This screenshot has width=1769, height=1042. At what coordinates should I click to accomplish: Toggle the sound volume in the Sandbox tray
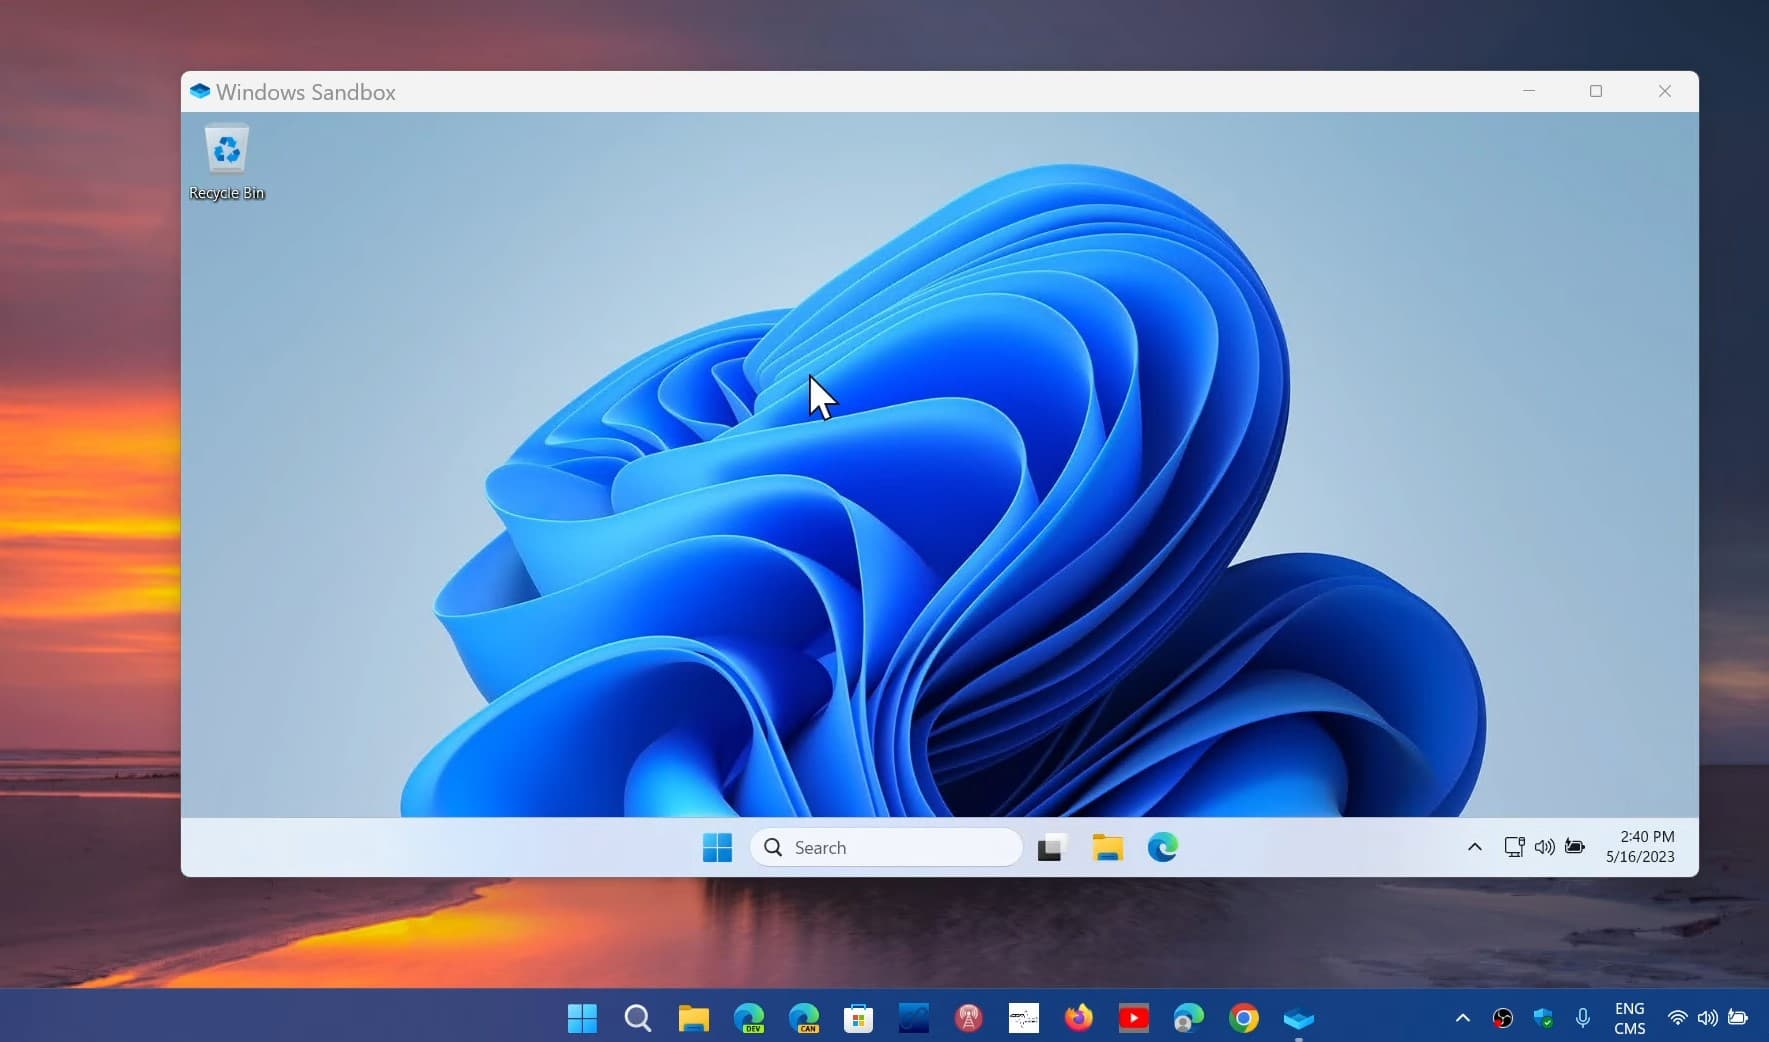pos(1543,847)
